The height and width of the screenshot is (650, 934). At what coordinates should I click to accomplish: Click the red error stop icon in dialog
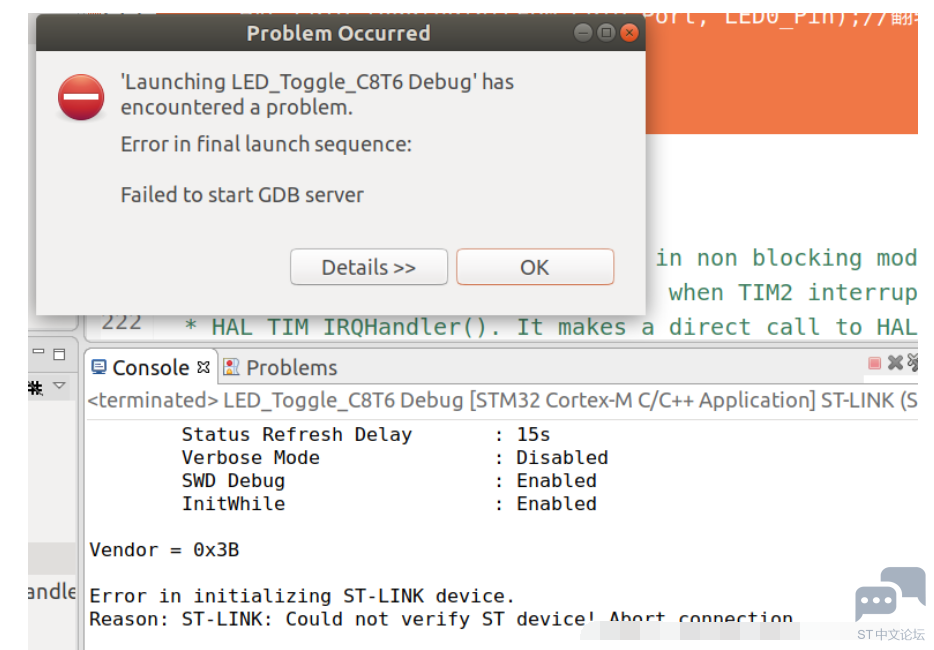[x=81, y=97]
